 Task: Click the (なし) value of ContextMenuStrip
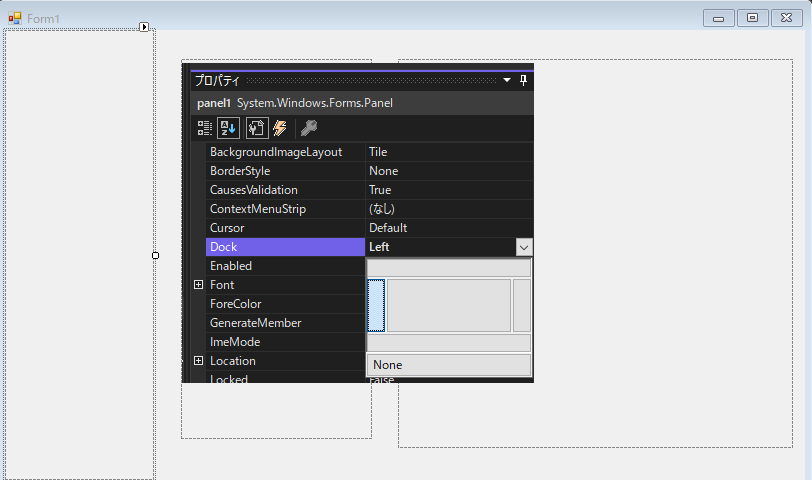[x=382, y=209]
